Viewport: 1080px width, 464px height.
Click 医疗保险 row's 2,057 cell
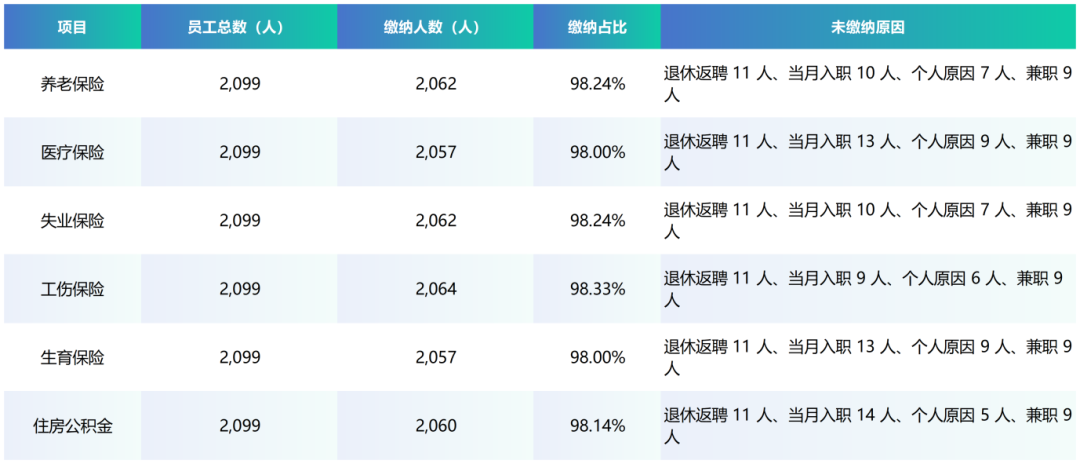pos(435,152)
